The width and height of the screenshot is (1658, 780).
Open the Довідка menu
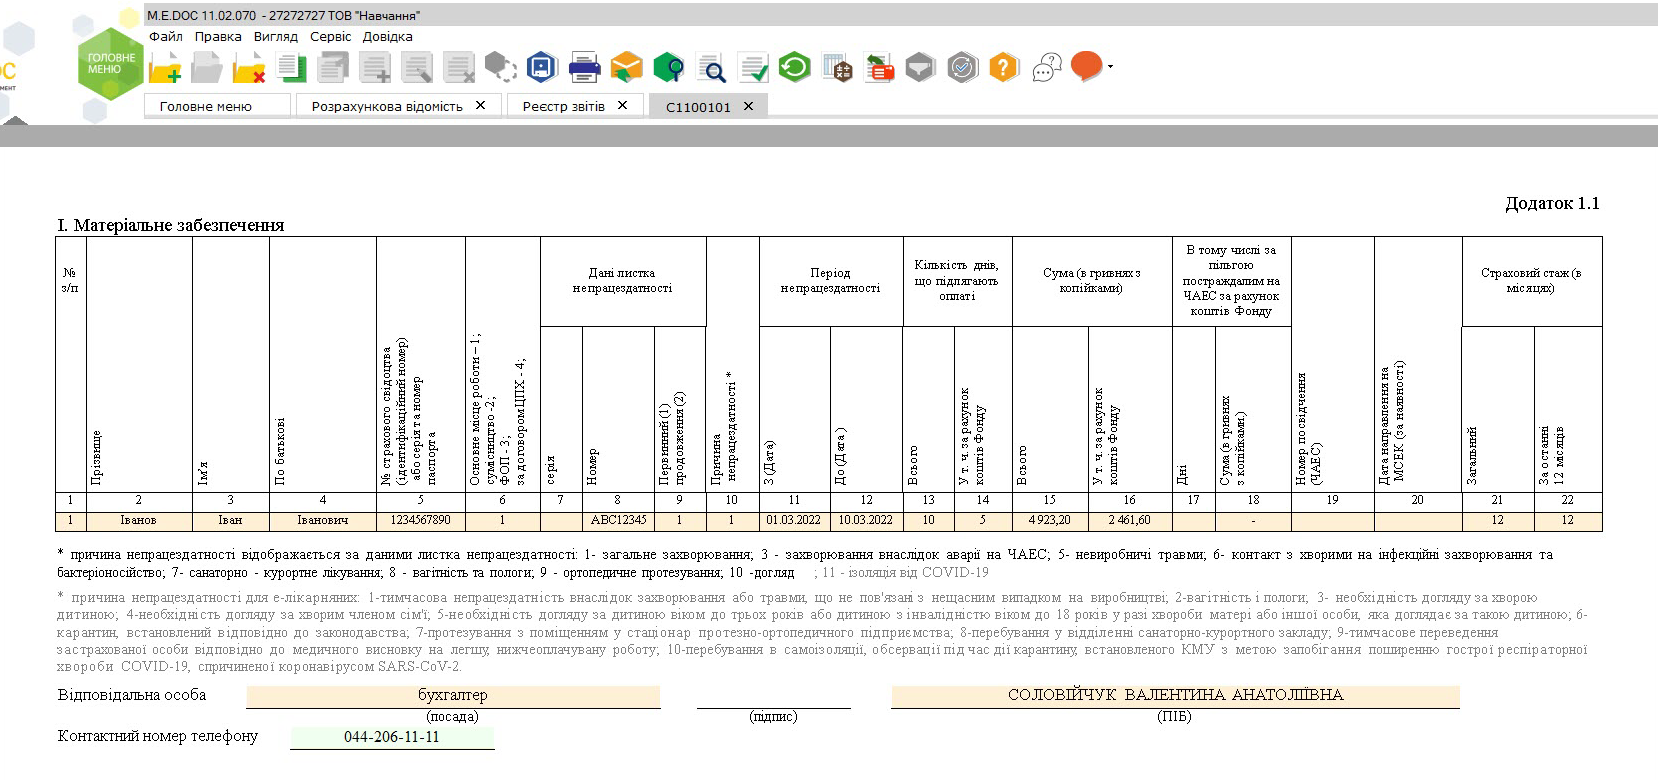tap(387, 36)
